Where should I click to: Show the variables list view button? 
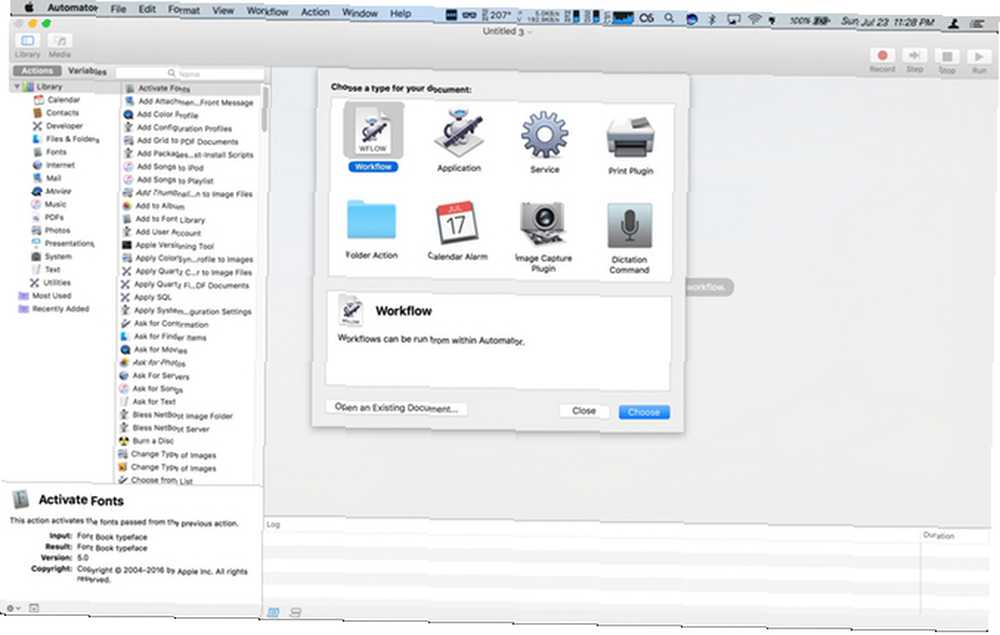point(295,613)
